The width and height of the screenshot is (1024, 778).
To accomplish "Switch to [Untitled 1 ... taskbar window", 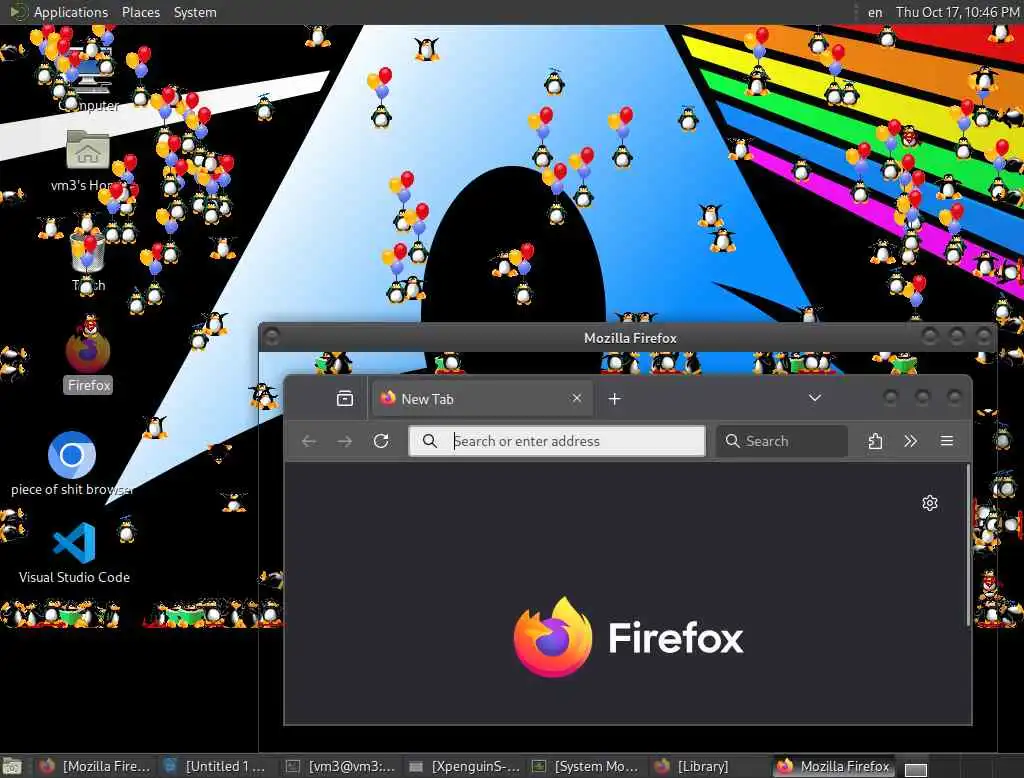I will tap(216, 766).
